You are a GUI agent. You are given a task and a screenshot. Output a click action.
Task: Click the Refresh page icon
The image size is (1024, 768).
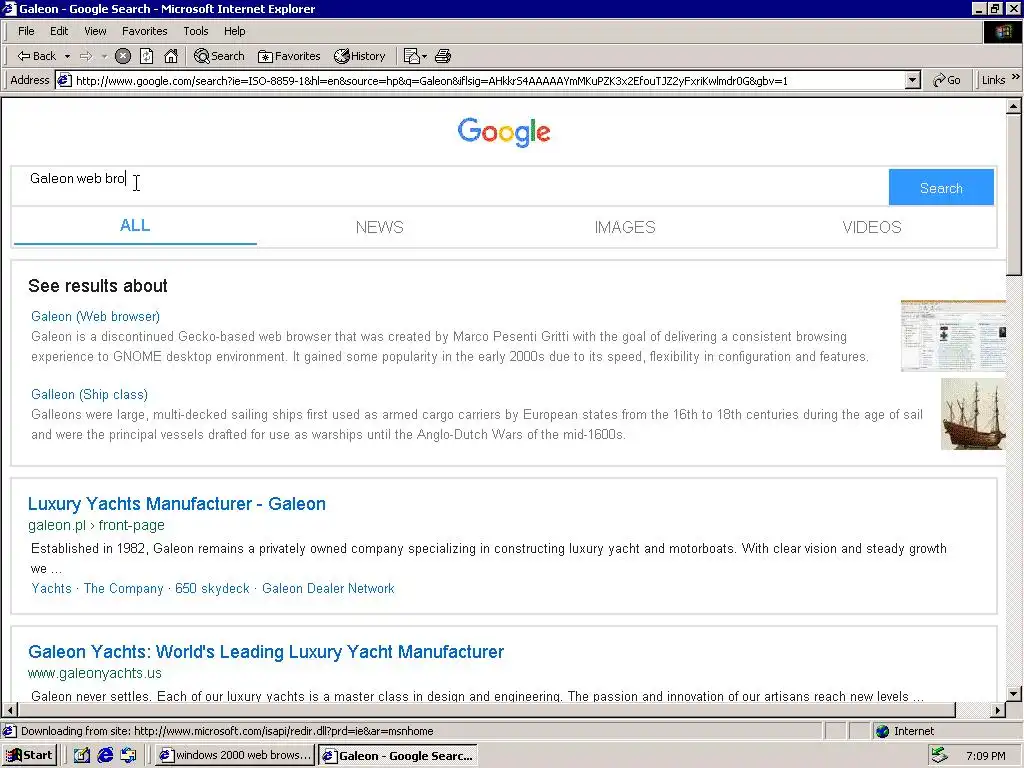pyautogui.click(x=147, y=56)
